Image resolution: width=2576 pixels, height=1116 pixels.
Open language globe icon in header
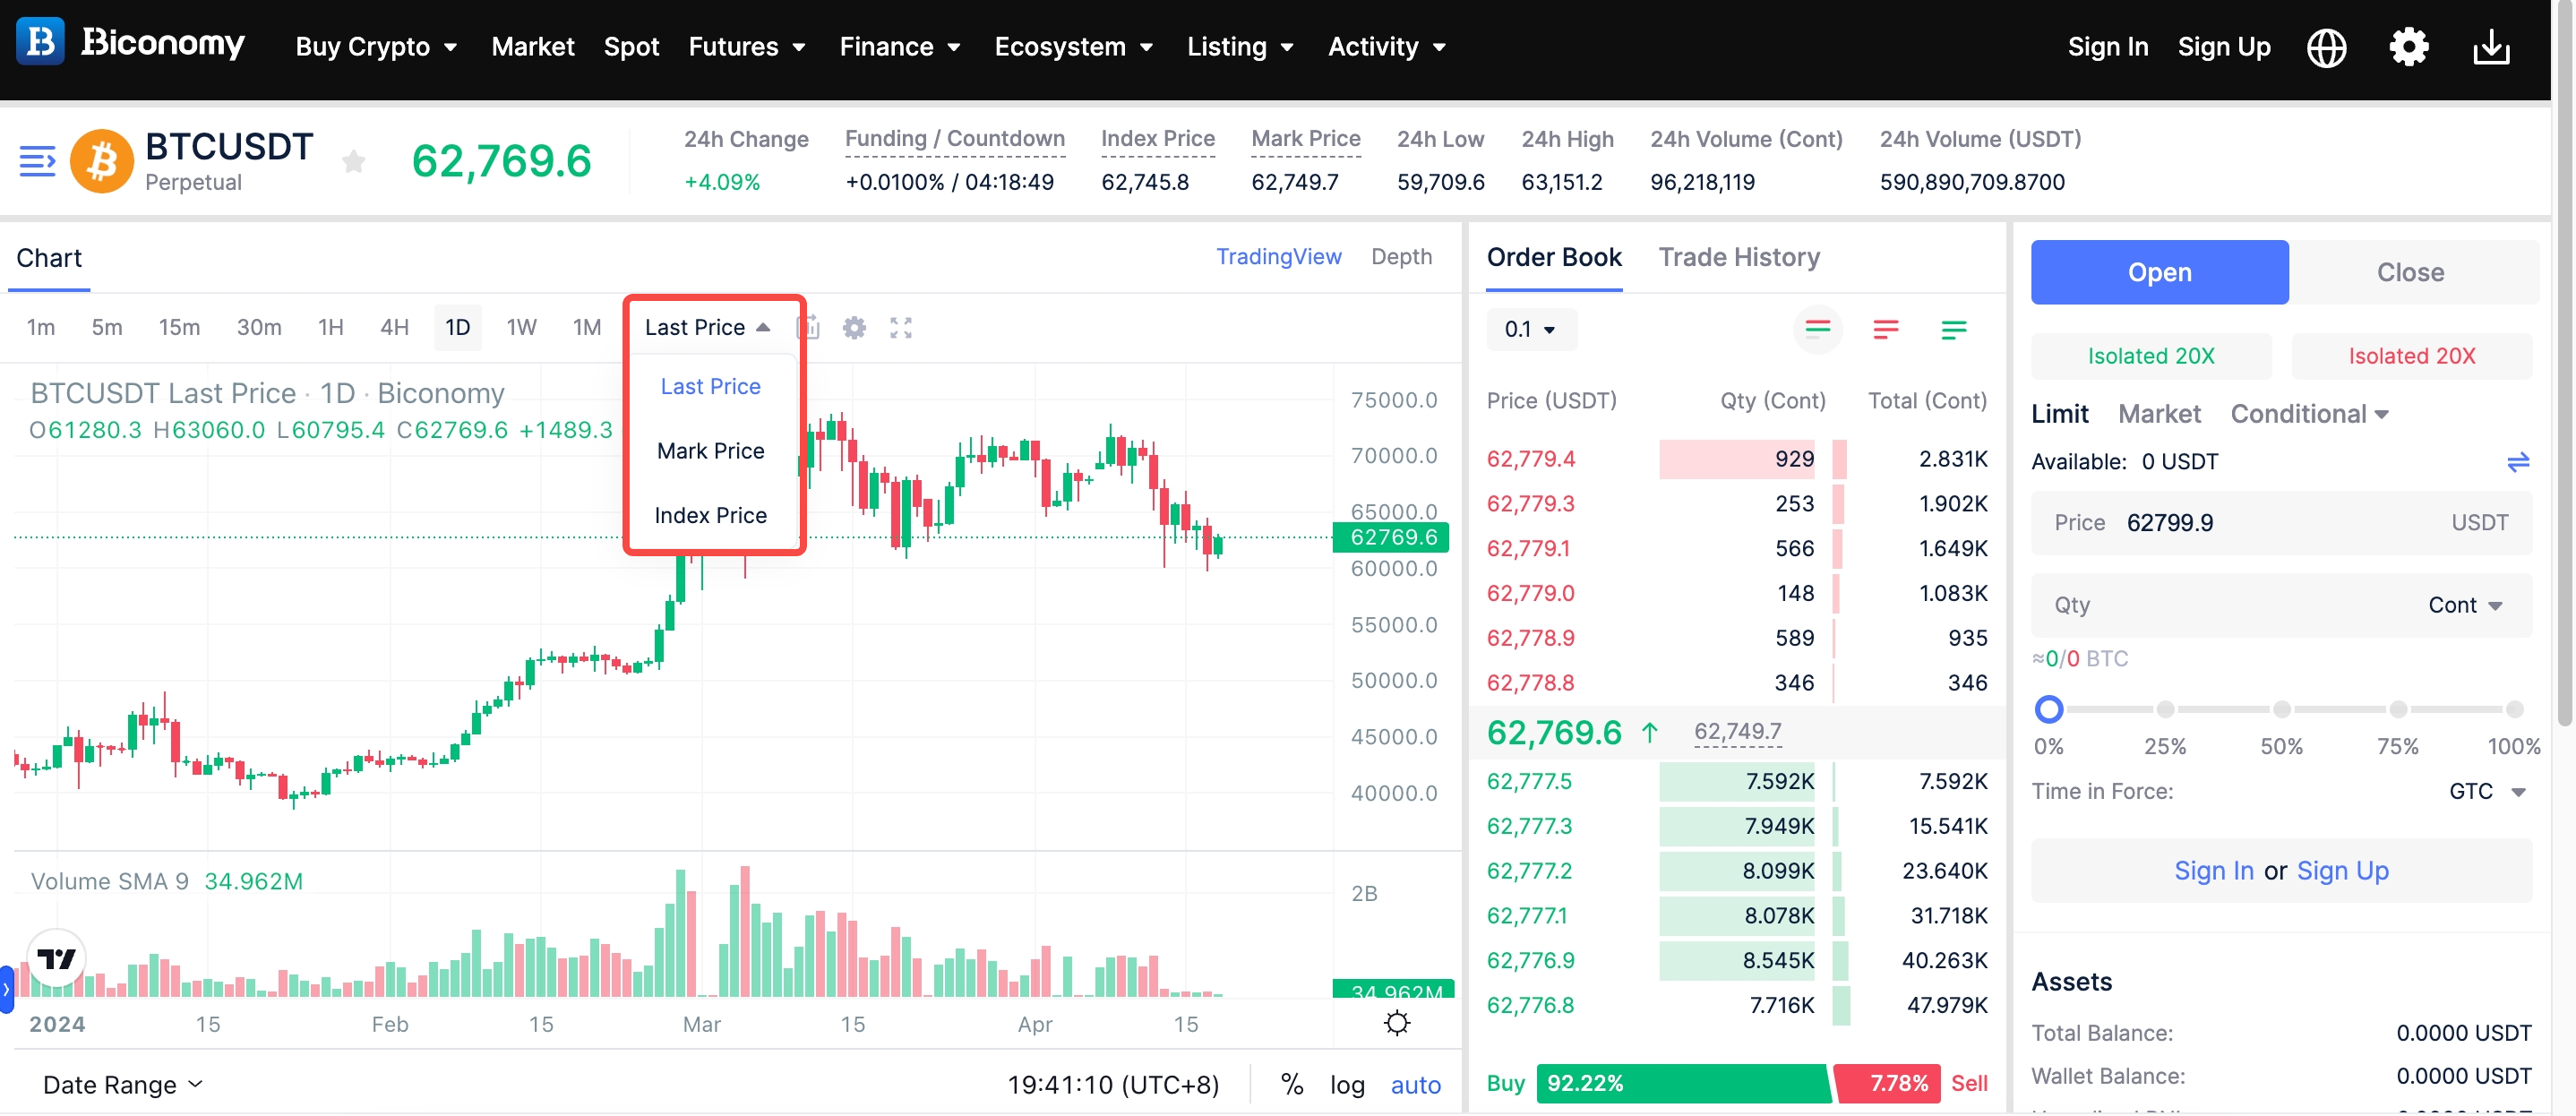point(2326,47)
